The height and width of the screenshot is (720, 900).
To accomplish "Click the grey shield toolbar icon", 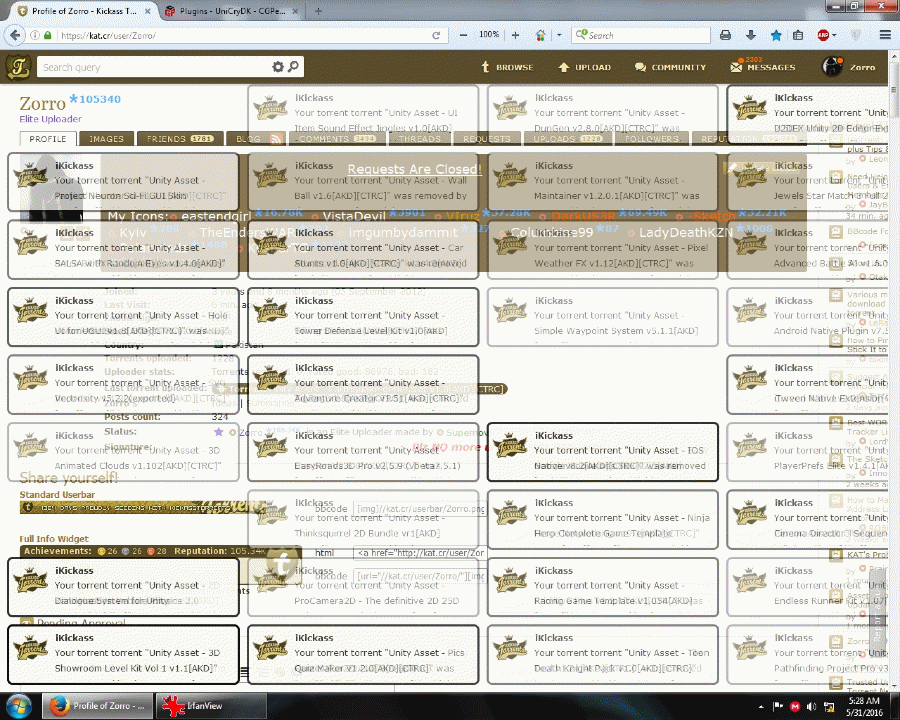I will click(856, 35).
